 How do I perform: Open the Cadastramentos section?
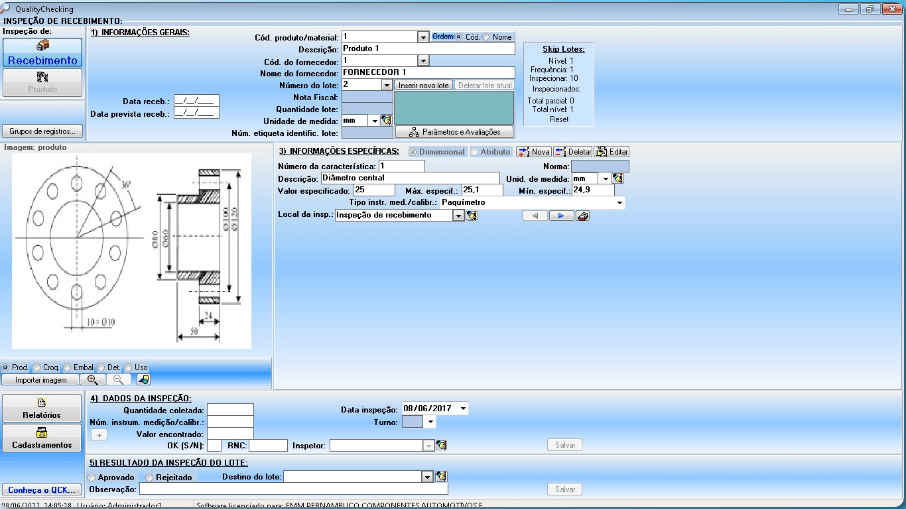(41, 438)
